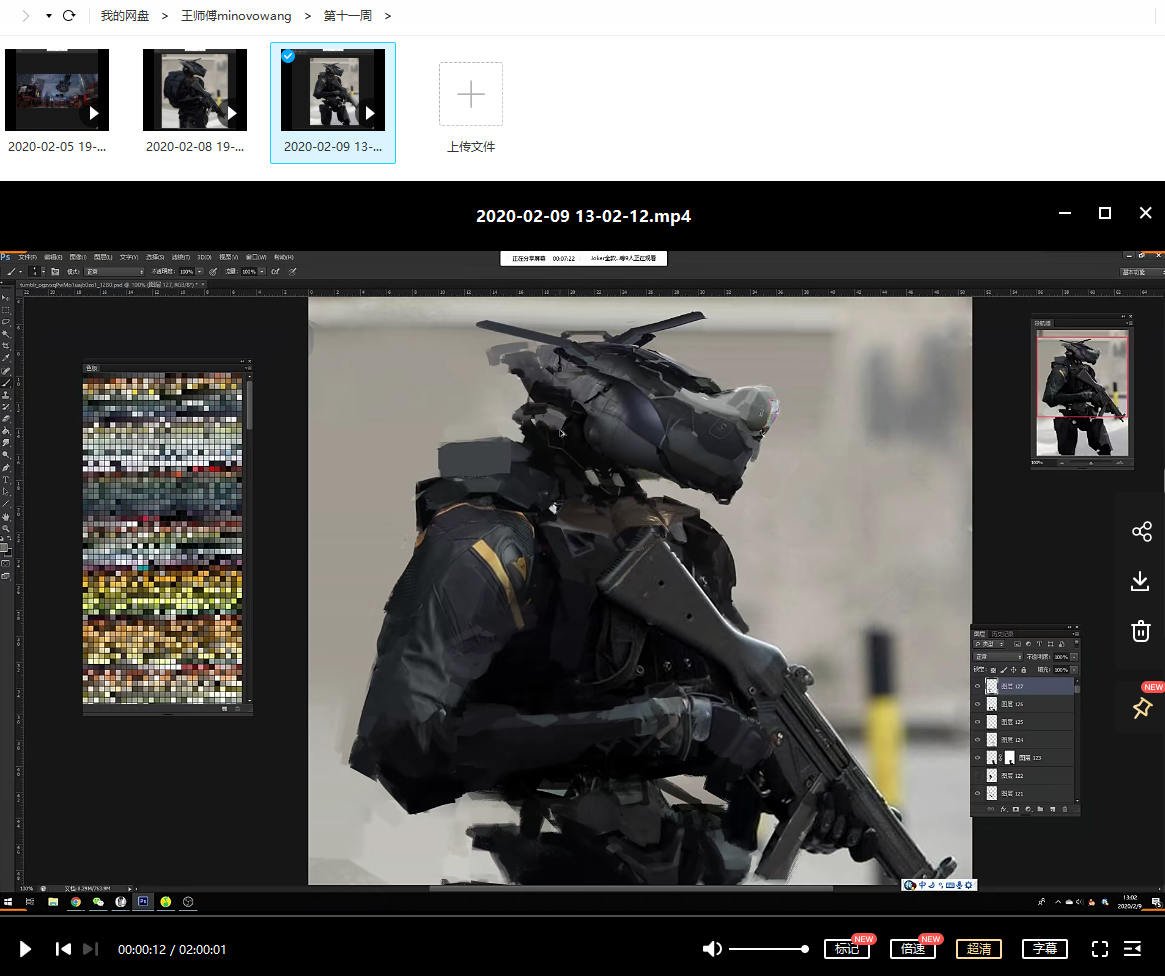Mute the video with the speaker icon
The width and height of the screenshot is (1165, 976).
(712, 949)
